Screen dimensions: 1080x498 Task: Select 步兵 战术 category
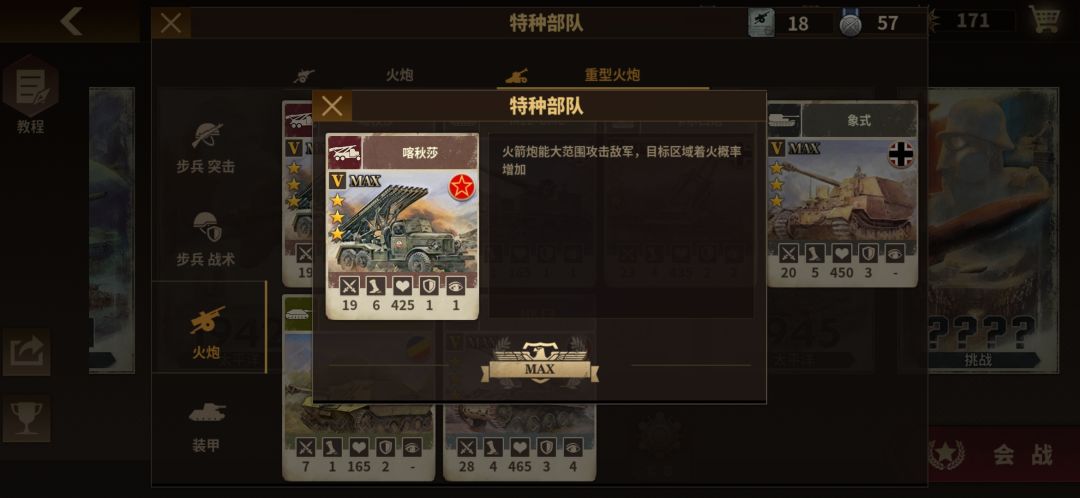tap(206, 239)
